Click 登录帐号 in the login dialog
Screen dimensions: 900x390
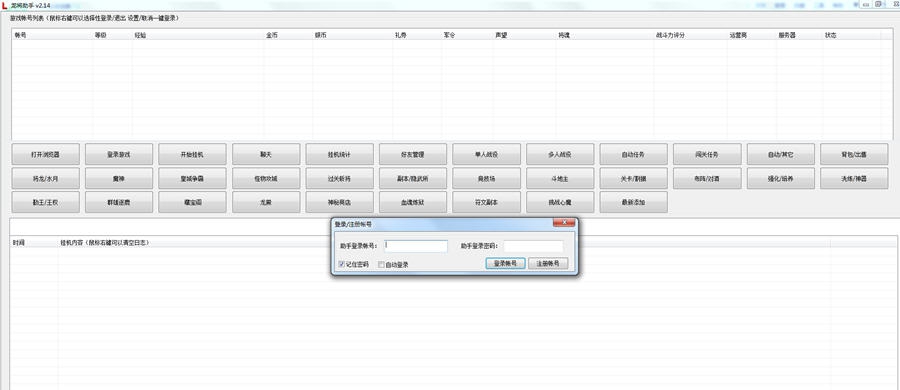[505, 264]
